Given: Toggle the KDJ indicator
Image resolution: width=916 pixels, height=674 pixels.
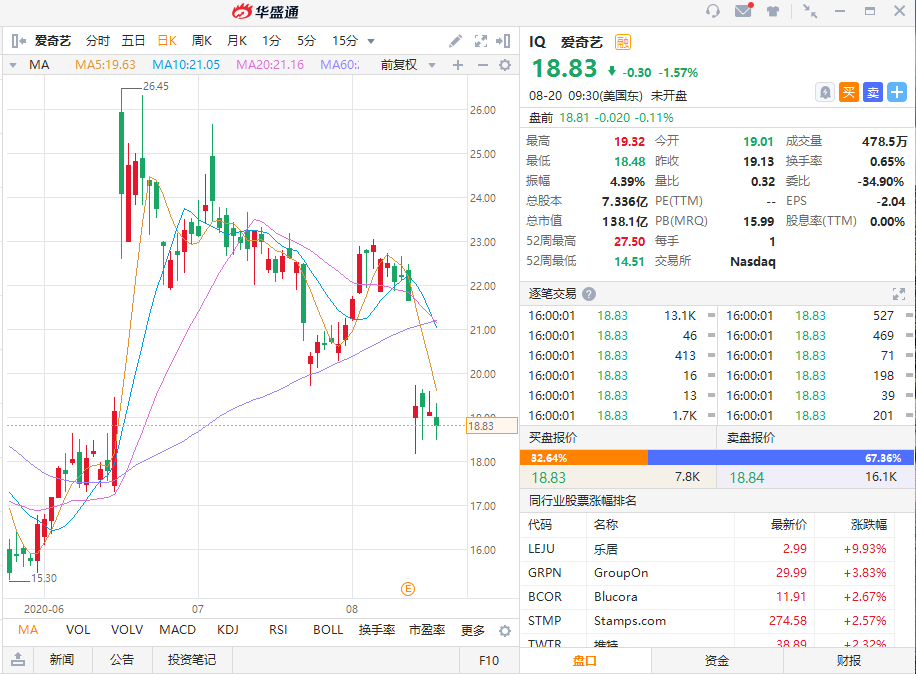Looking at the screenshot, I should [x=228, y=630].
